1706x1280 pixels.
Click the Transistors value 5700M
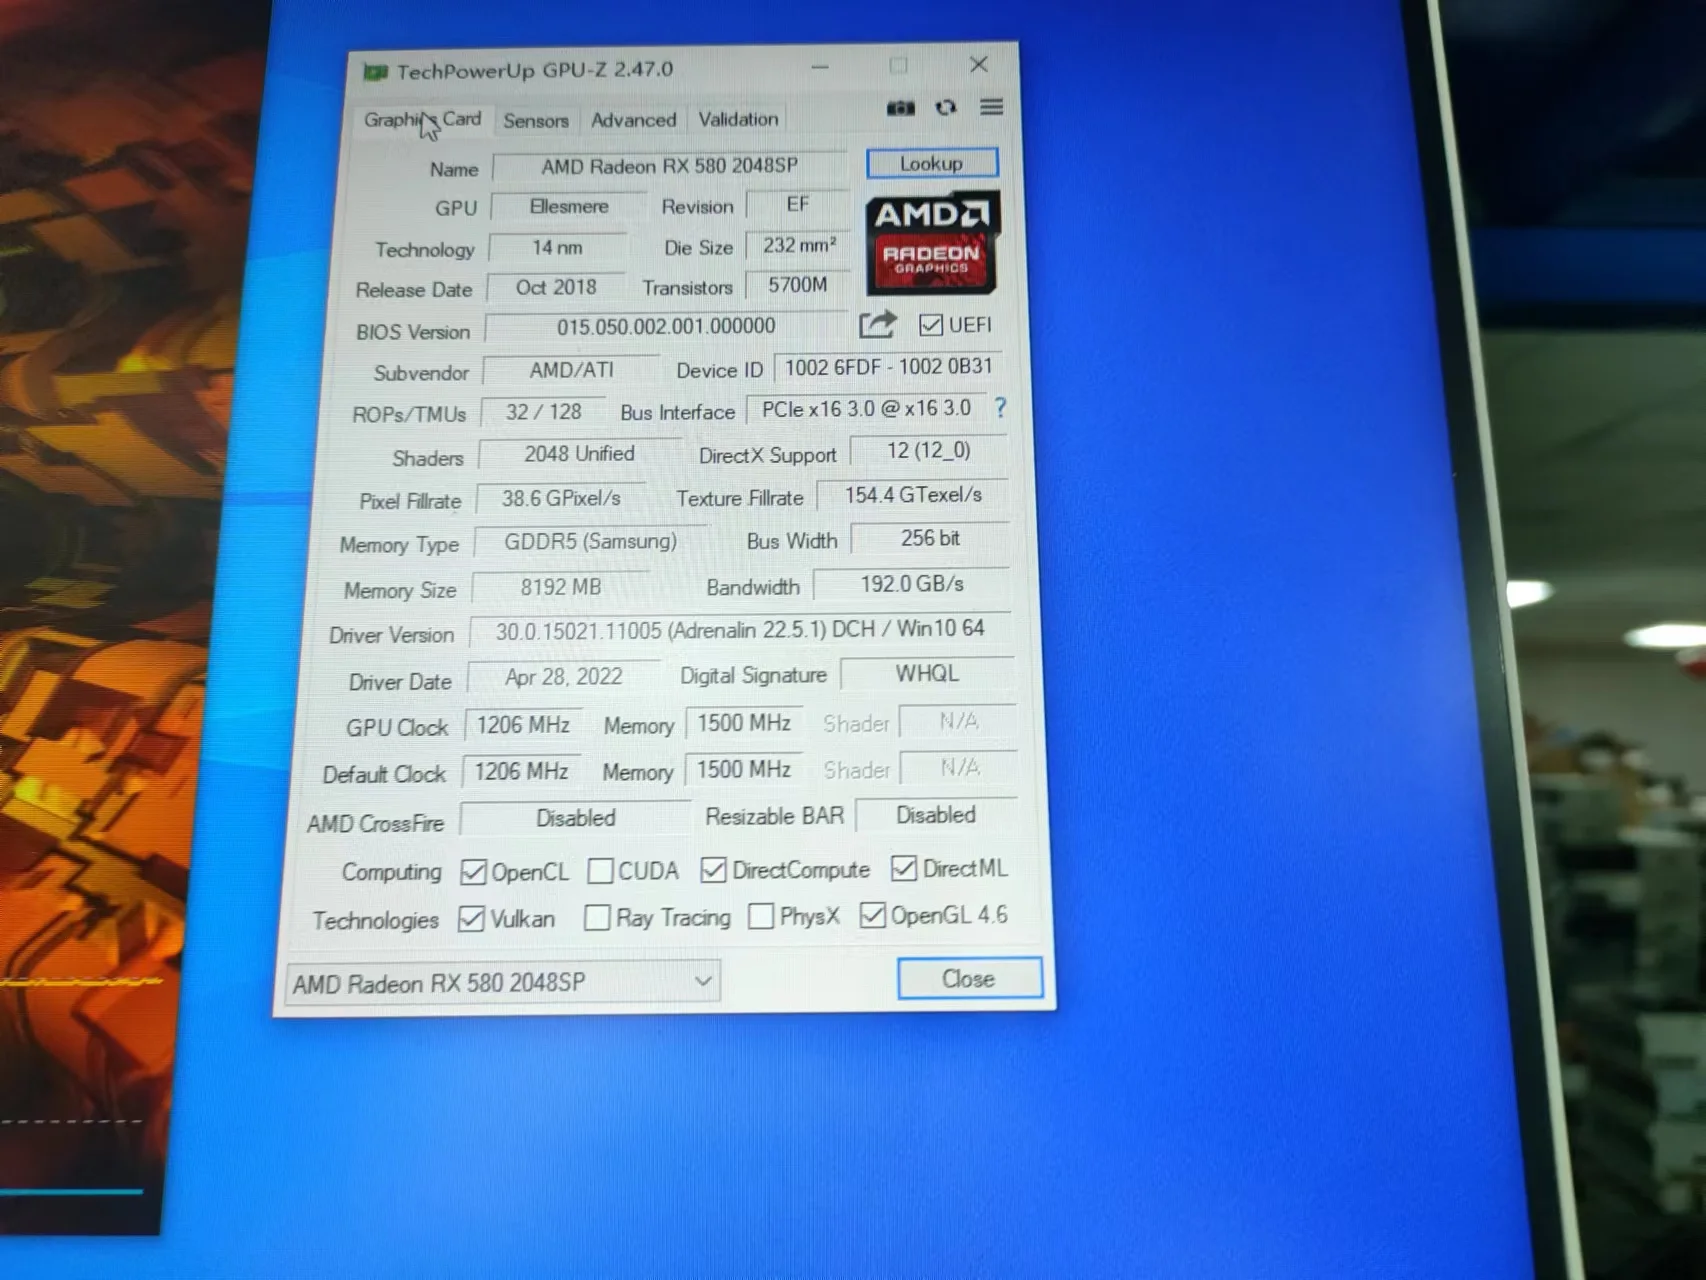[797, 286]
